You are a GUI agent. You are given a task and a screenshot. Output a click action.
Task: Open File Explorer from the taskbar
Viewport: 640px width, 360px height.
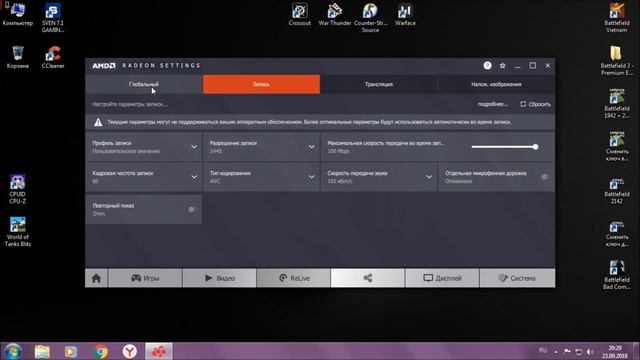(42, 351)
